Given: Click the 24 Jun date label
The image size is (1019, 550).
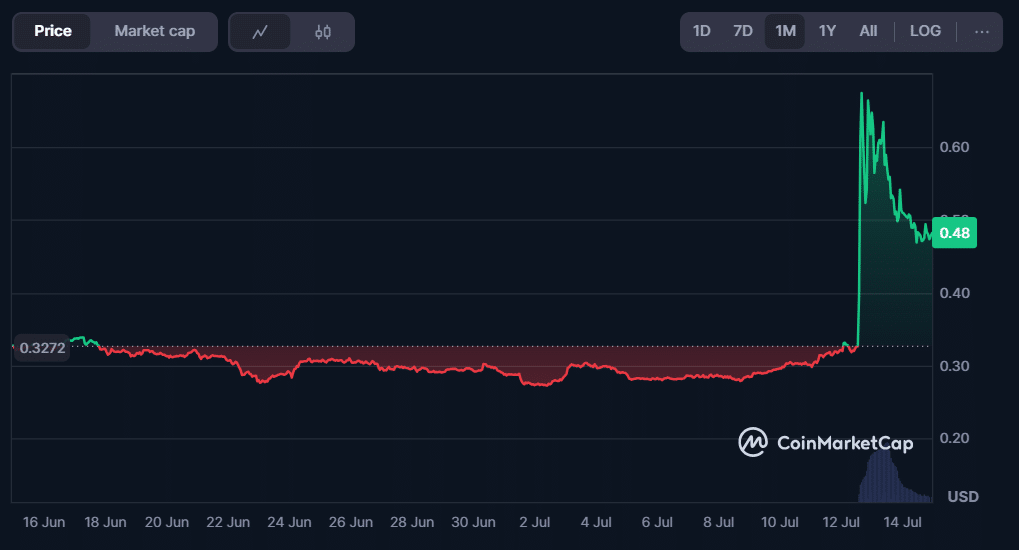Looking at the screenshot, I should [x=289, y=522].
